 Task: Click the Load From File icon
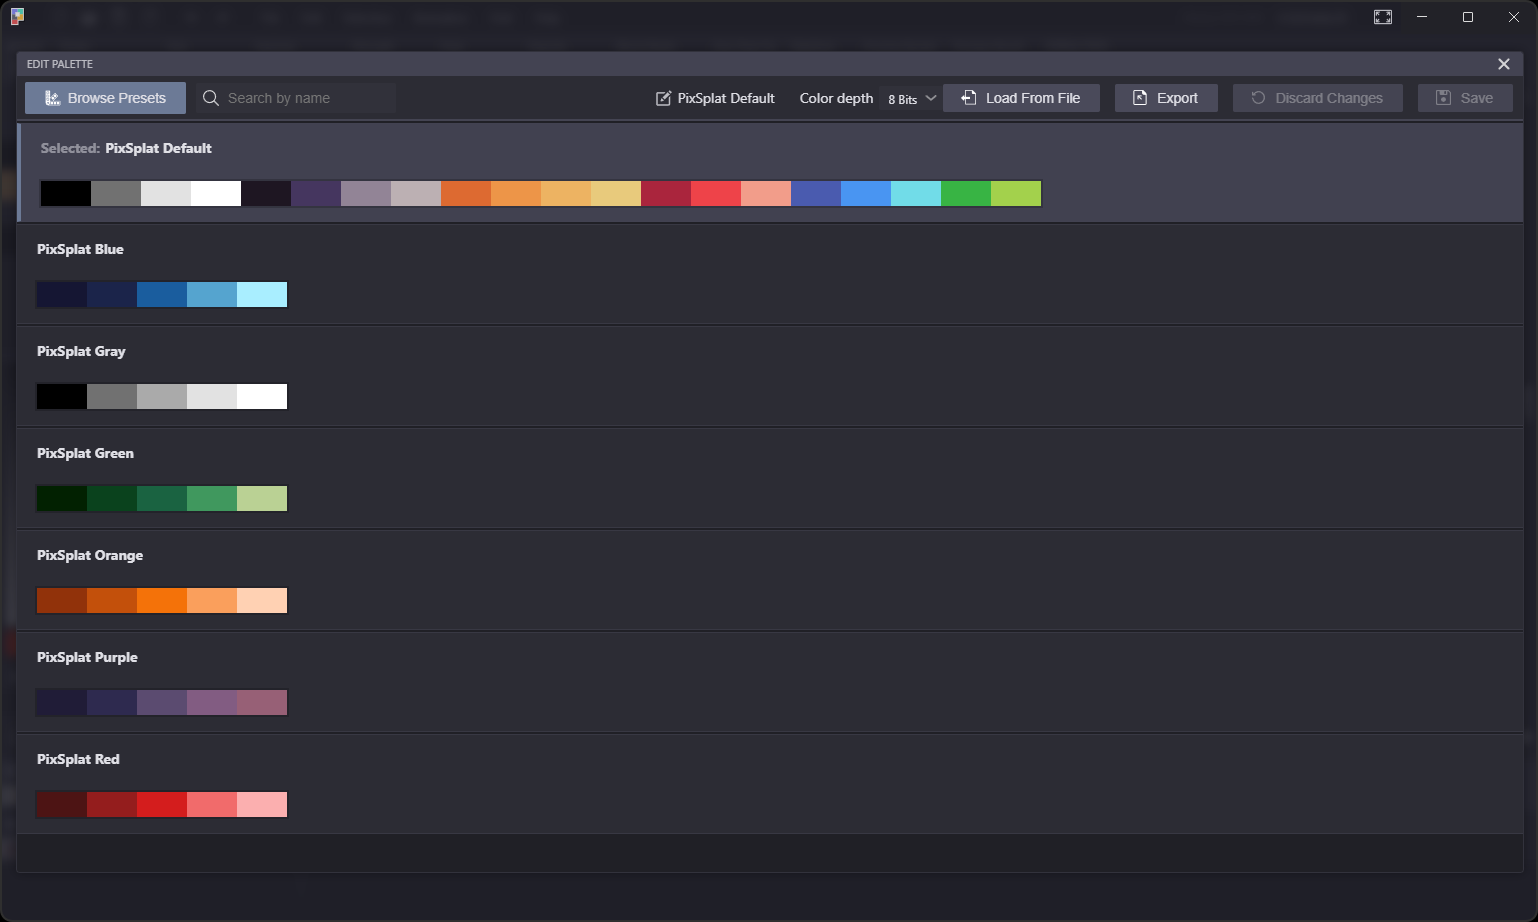click(x=968, y=98)
